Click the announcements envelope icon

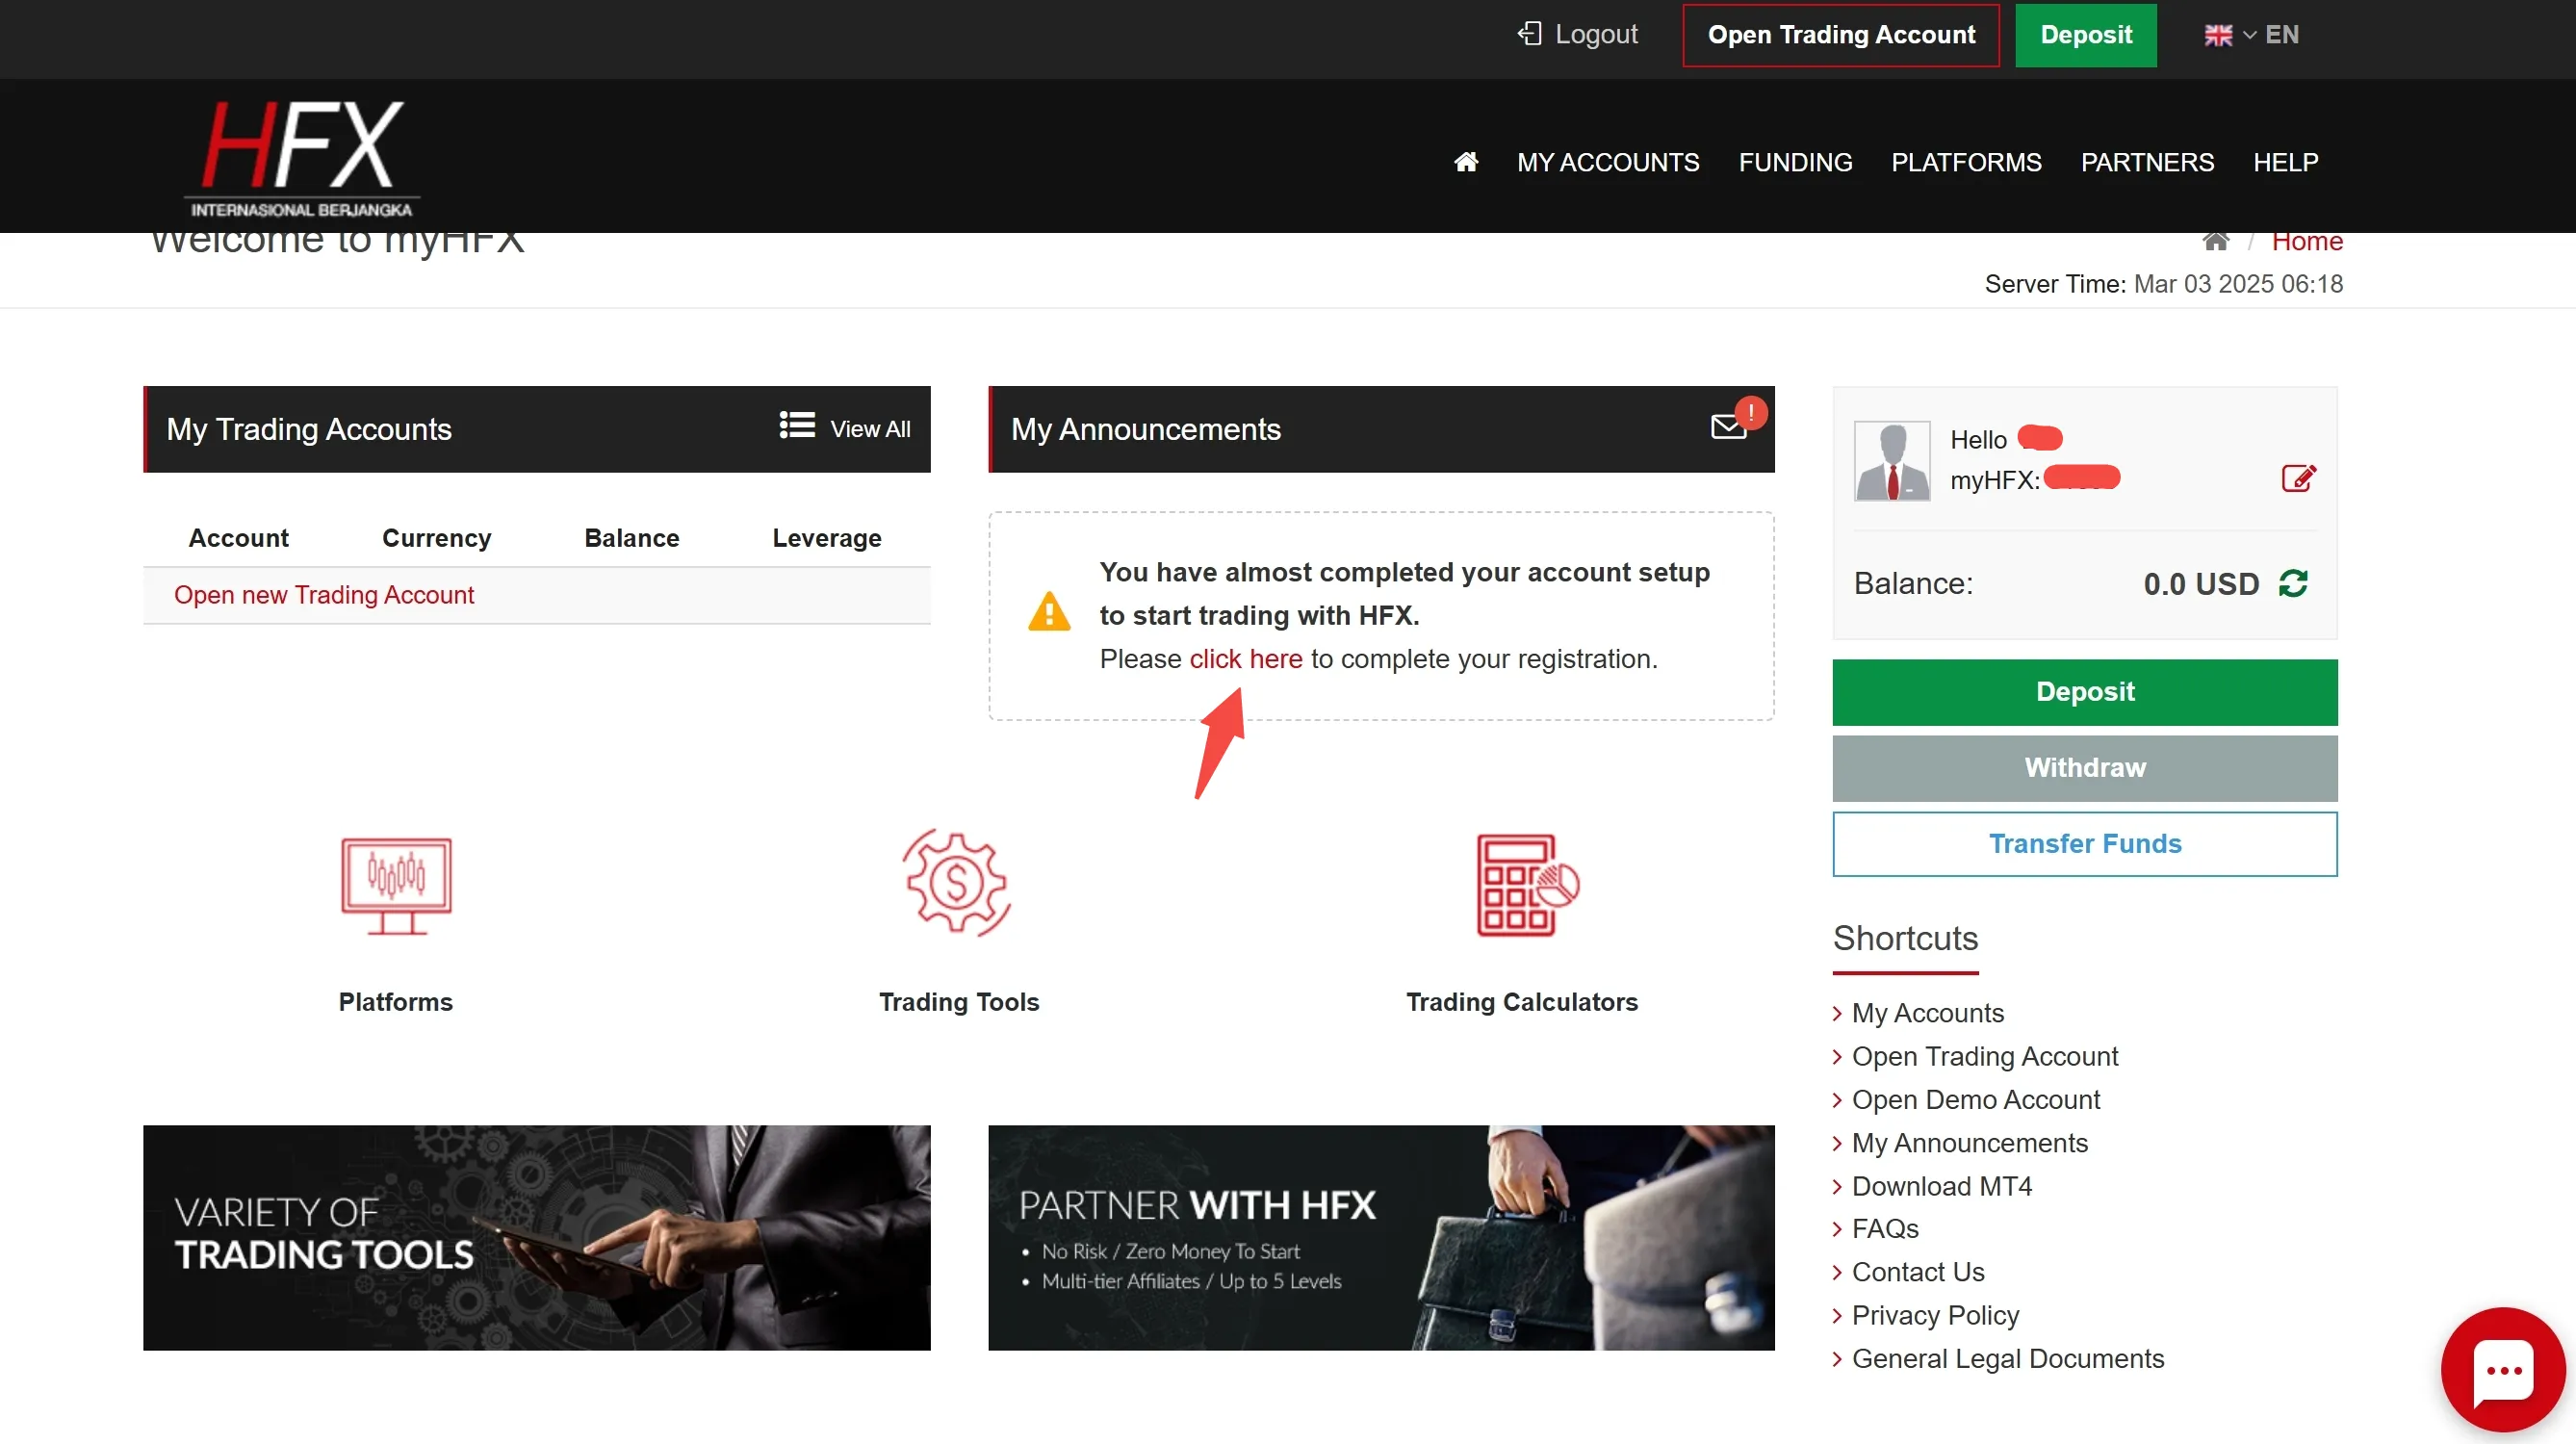click(1729, 427)
